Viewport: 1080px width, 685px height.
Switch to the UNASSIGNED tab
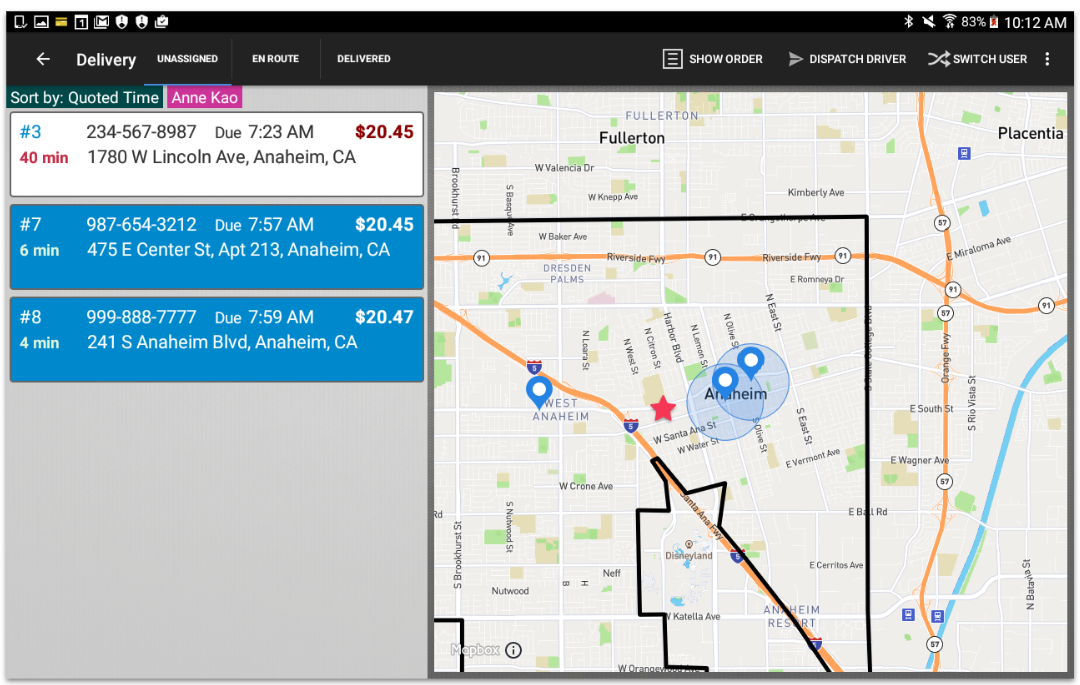point(187,59)
